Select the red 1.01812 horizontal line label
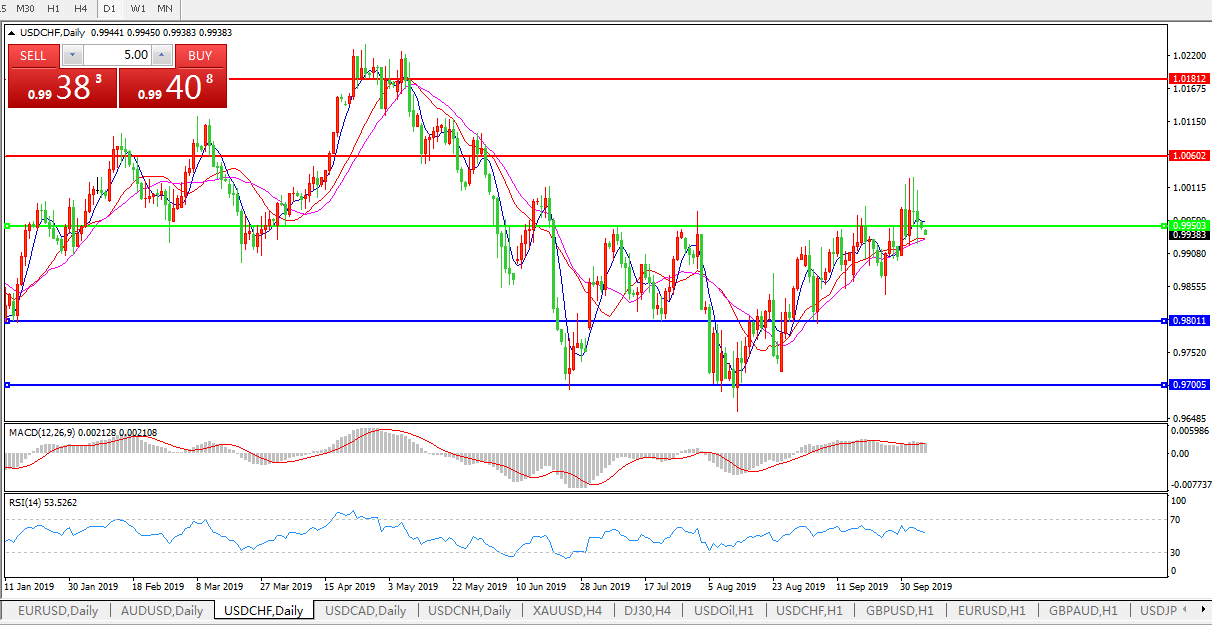The height and width of the screenshot is (625, 1212). (x=1190, y=78)
